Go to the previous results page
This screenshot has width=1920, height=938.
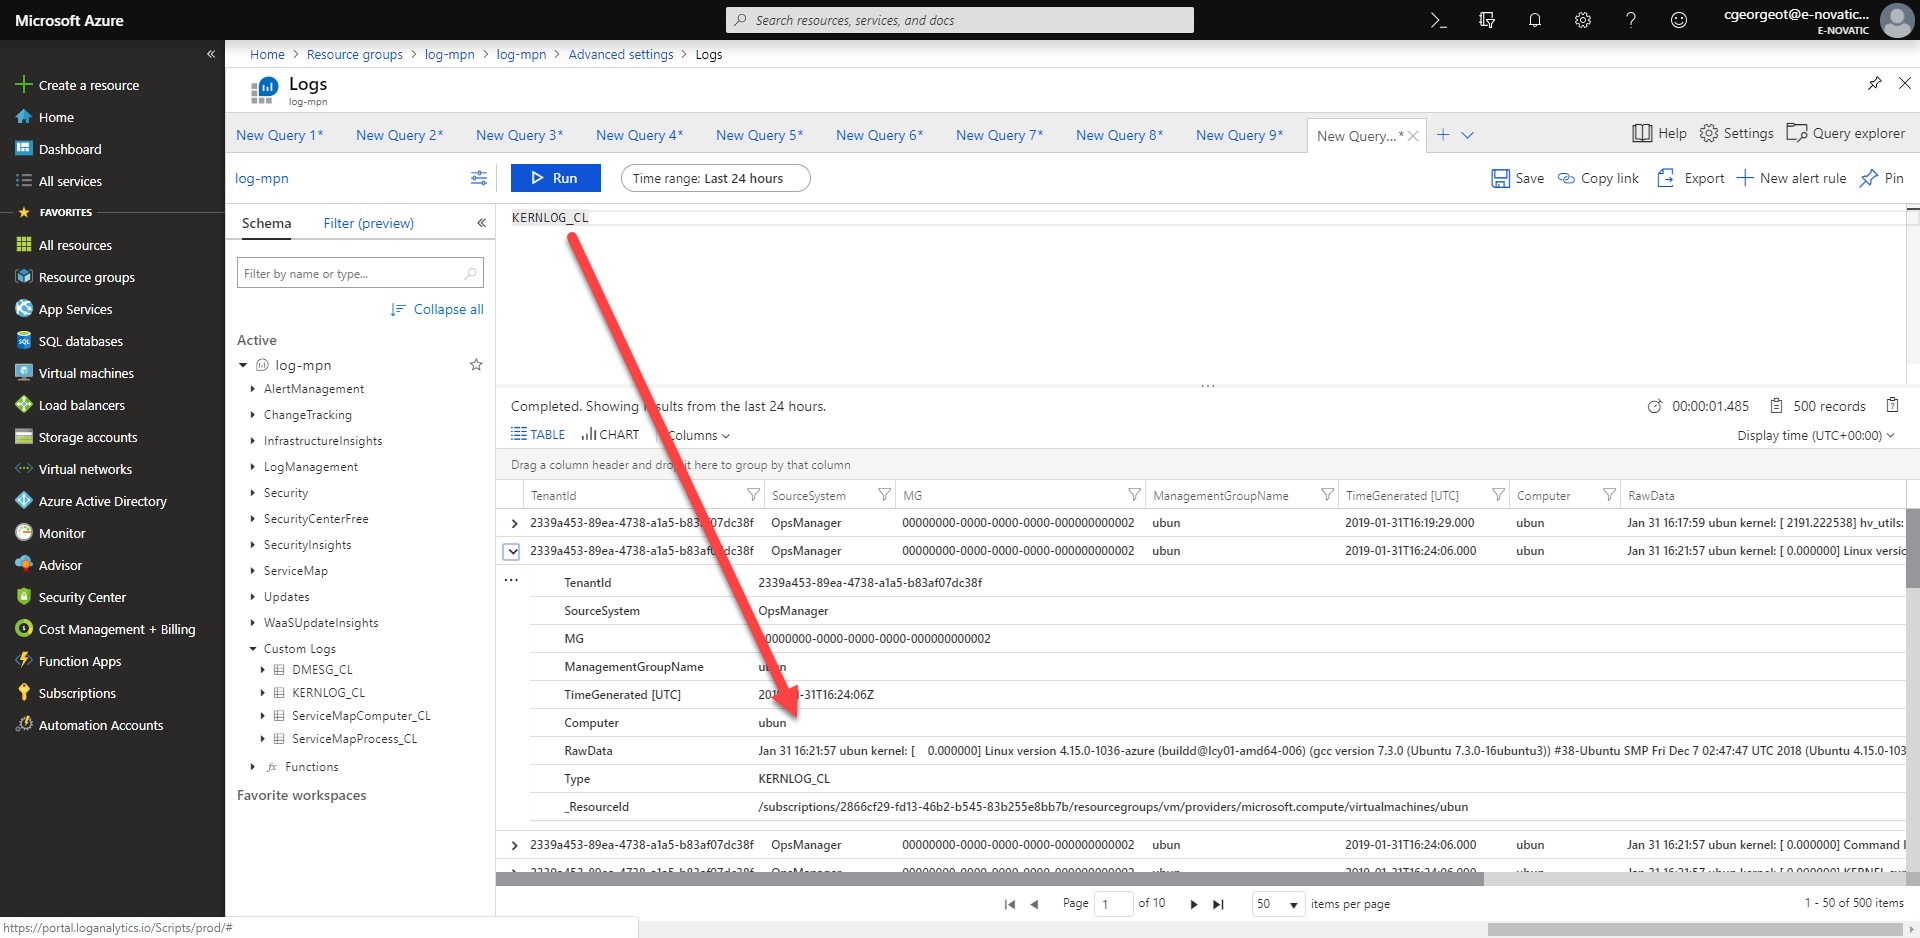(x=1034, y=904)
